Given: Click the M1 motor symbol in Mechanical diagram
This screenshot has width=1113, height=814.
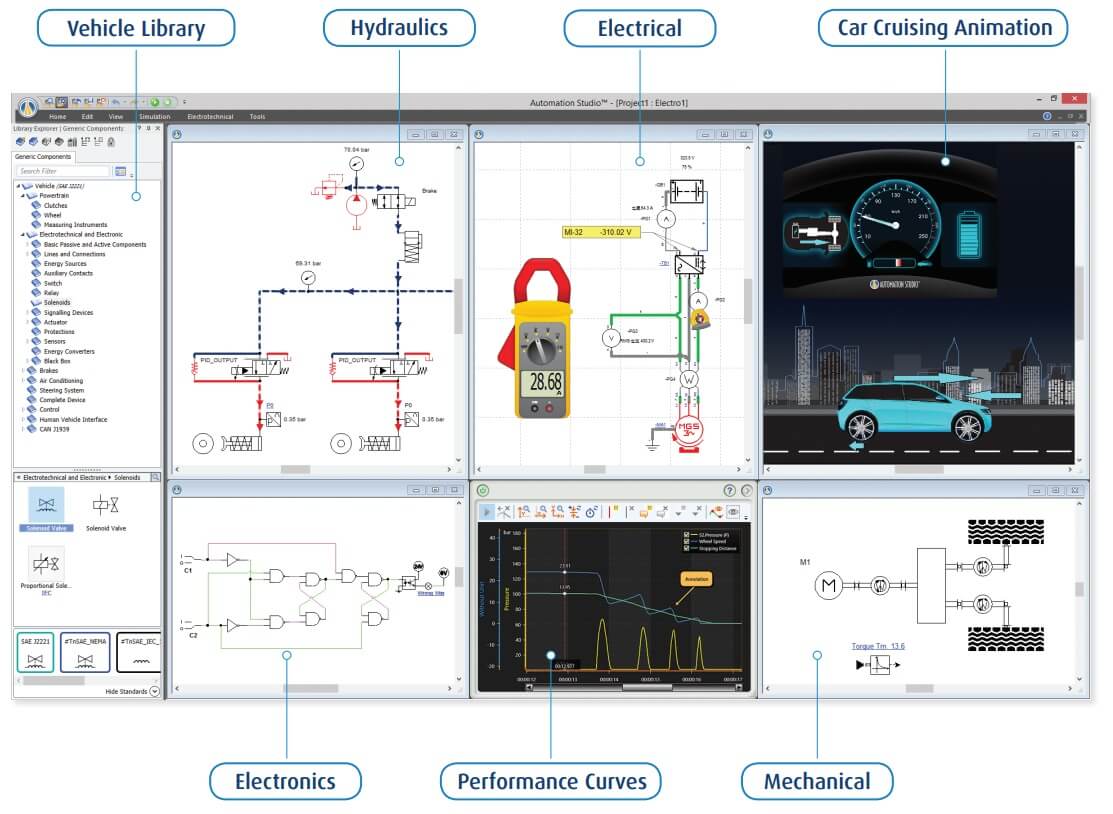Looking at the screenshot, I should click(828, 585).
